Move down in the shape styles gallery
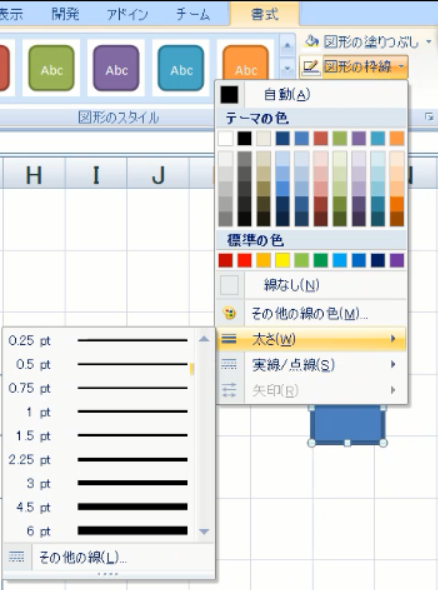 click(x=287, y=68)
